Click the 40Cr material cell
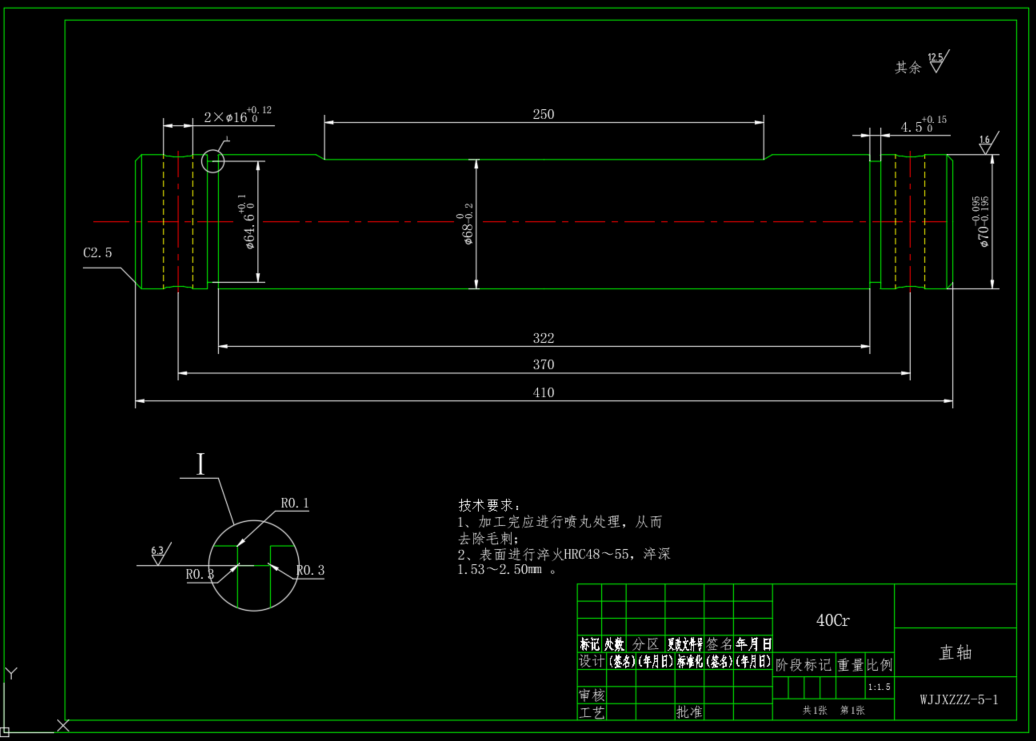Image resolution: width=1036 pixels, height=741 pixels. click(x=833, y=620)
